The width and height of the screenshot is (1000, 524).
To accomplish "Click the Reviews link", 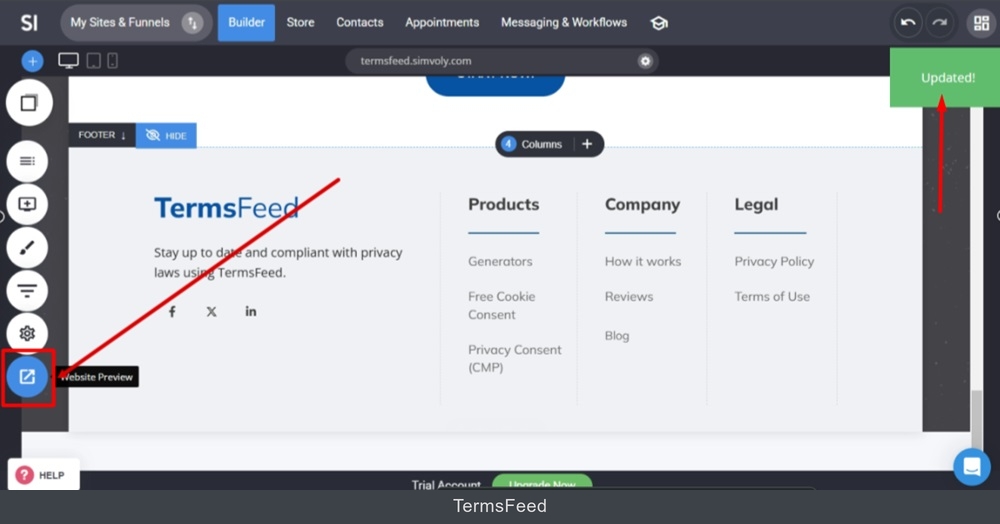I will tap(629, 296).
